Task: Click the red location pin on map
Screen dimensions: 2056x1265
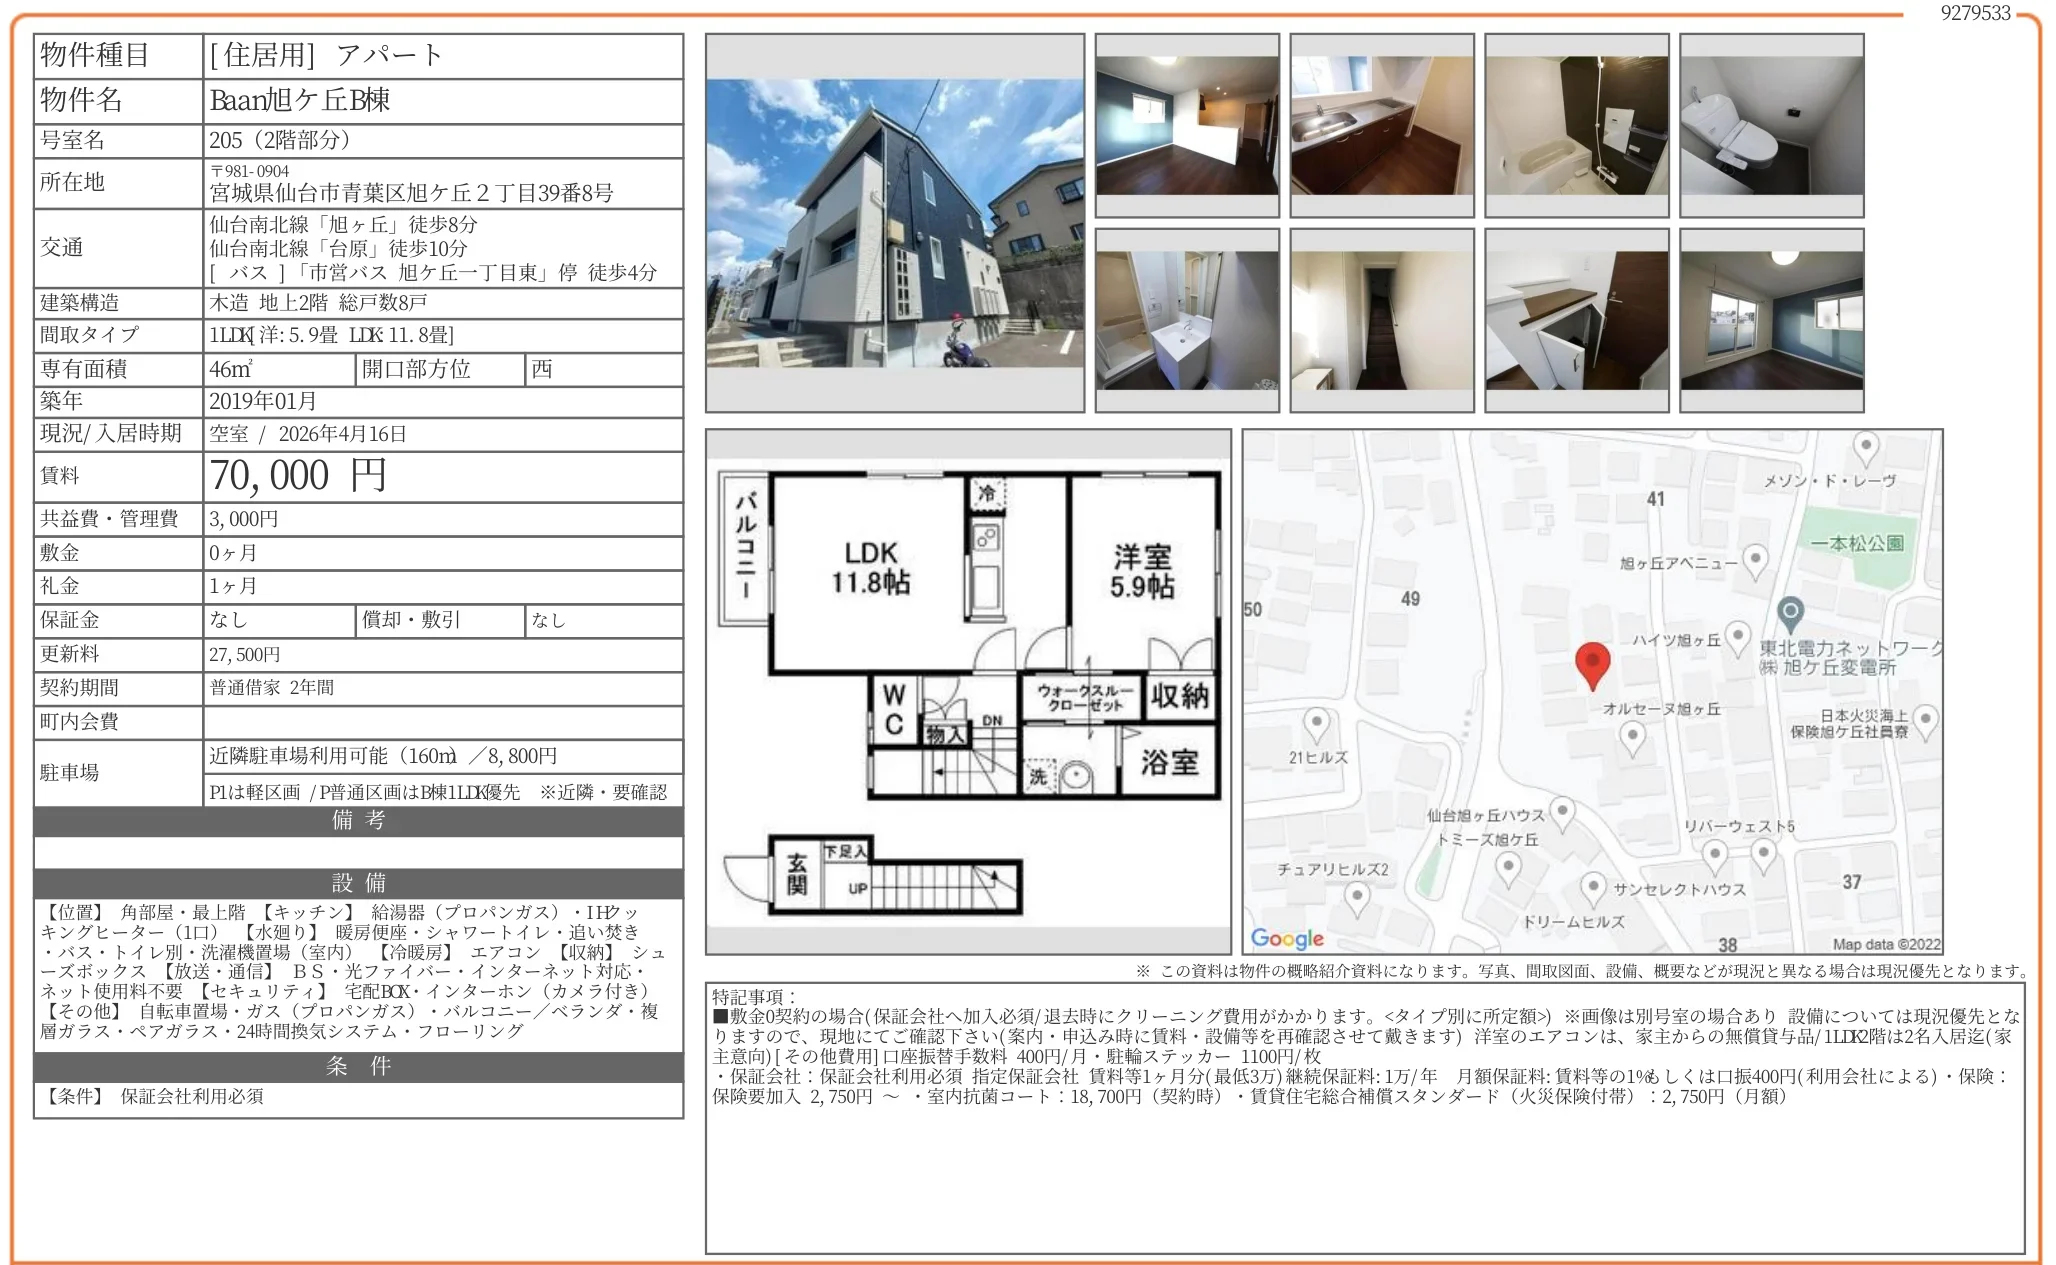Action: point(1592,663)
